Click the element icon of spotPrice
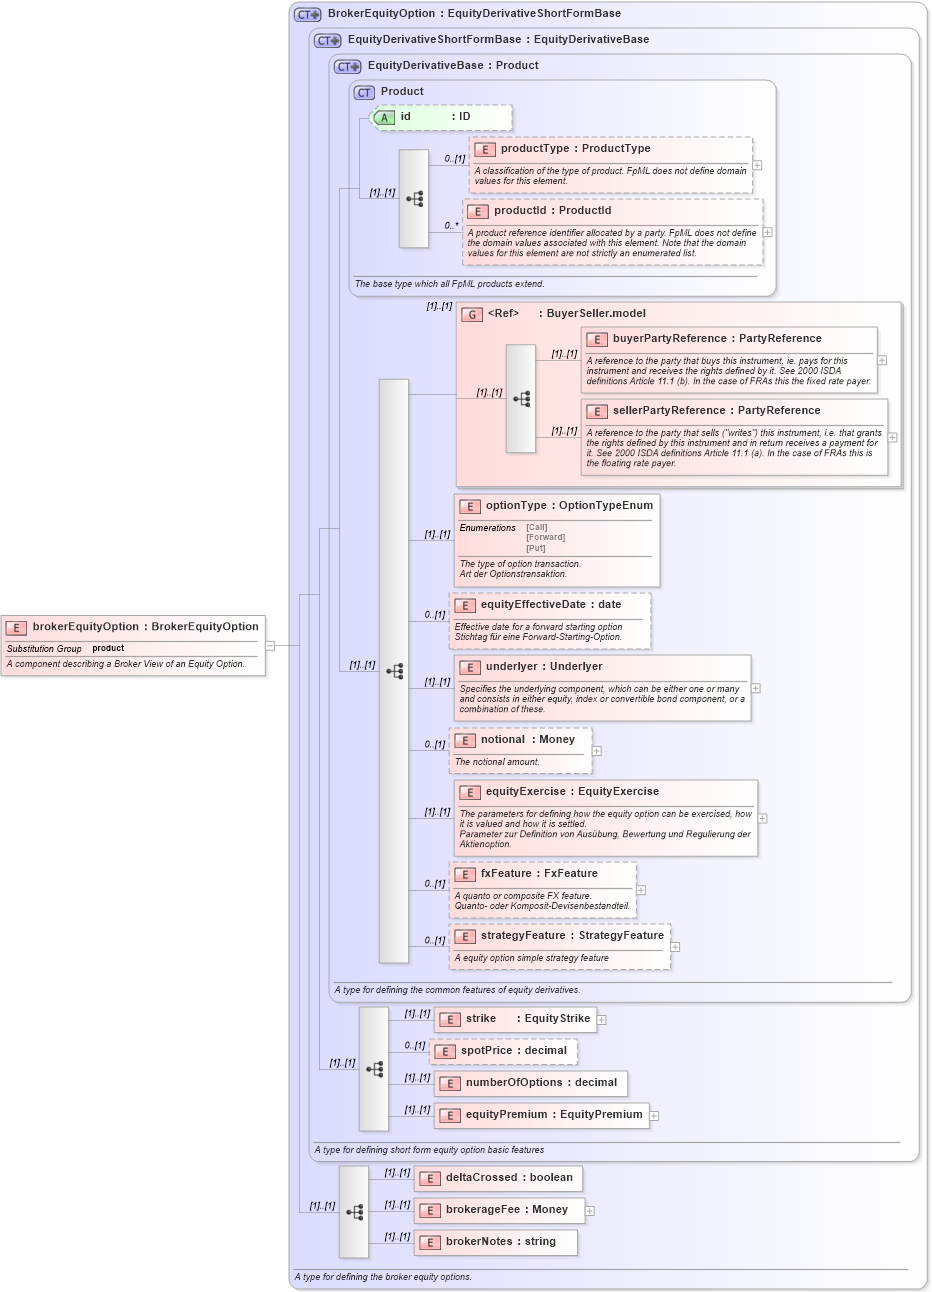 445,1052
